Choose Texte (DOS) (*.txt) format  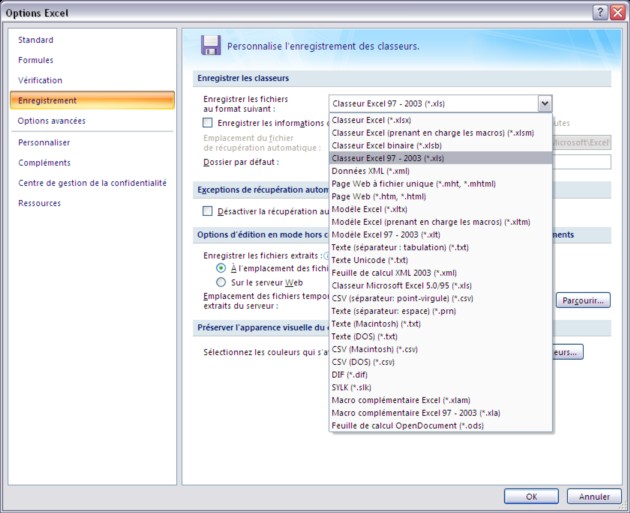(x=440, y=336)
